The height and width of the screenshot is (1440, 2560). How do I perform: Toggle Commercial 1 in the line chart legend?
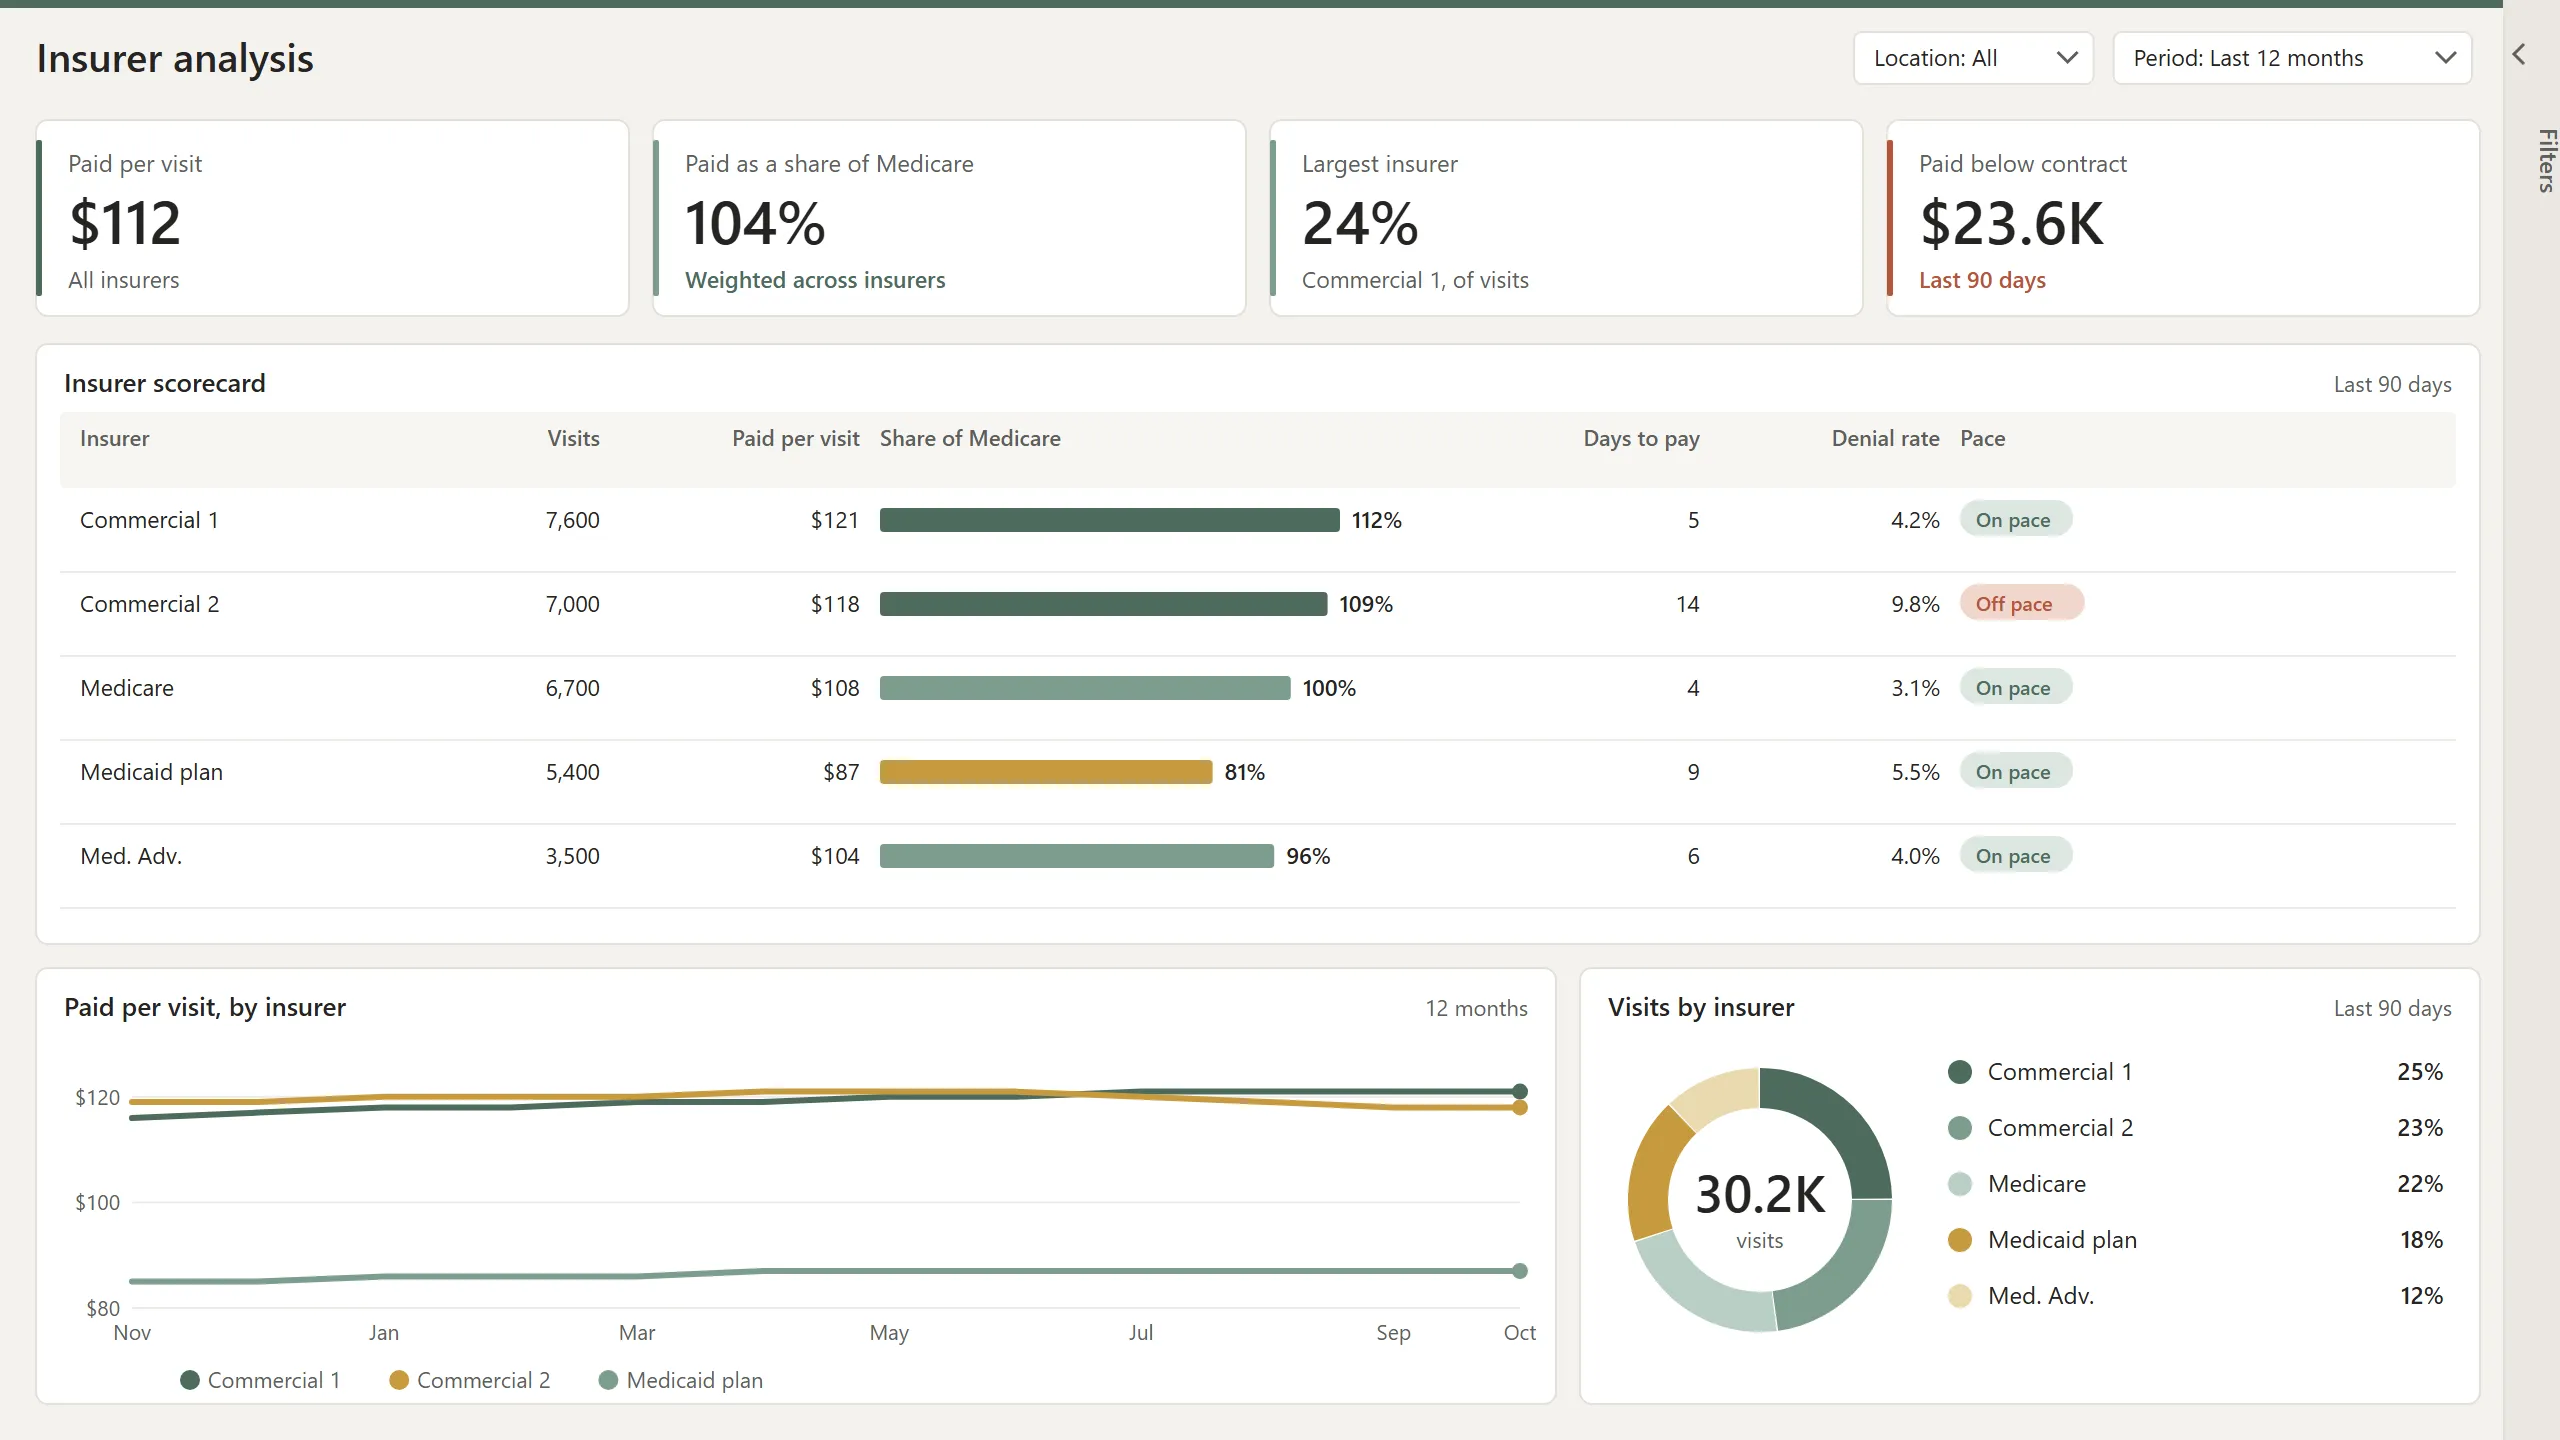(261, 1380)
